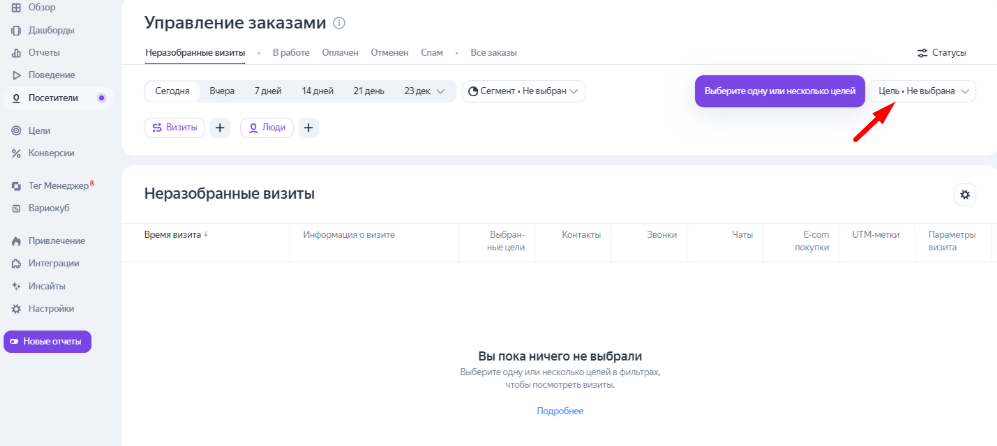Expand the 23 дек date dropdown
This screenshot has height=446, width=997.
point(424,91)
